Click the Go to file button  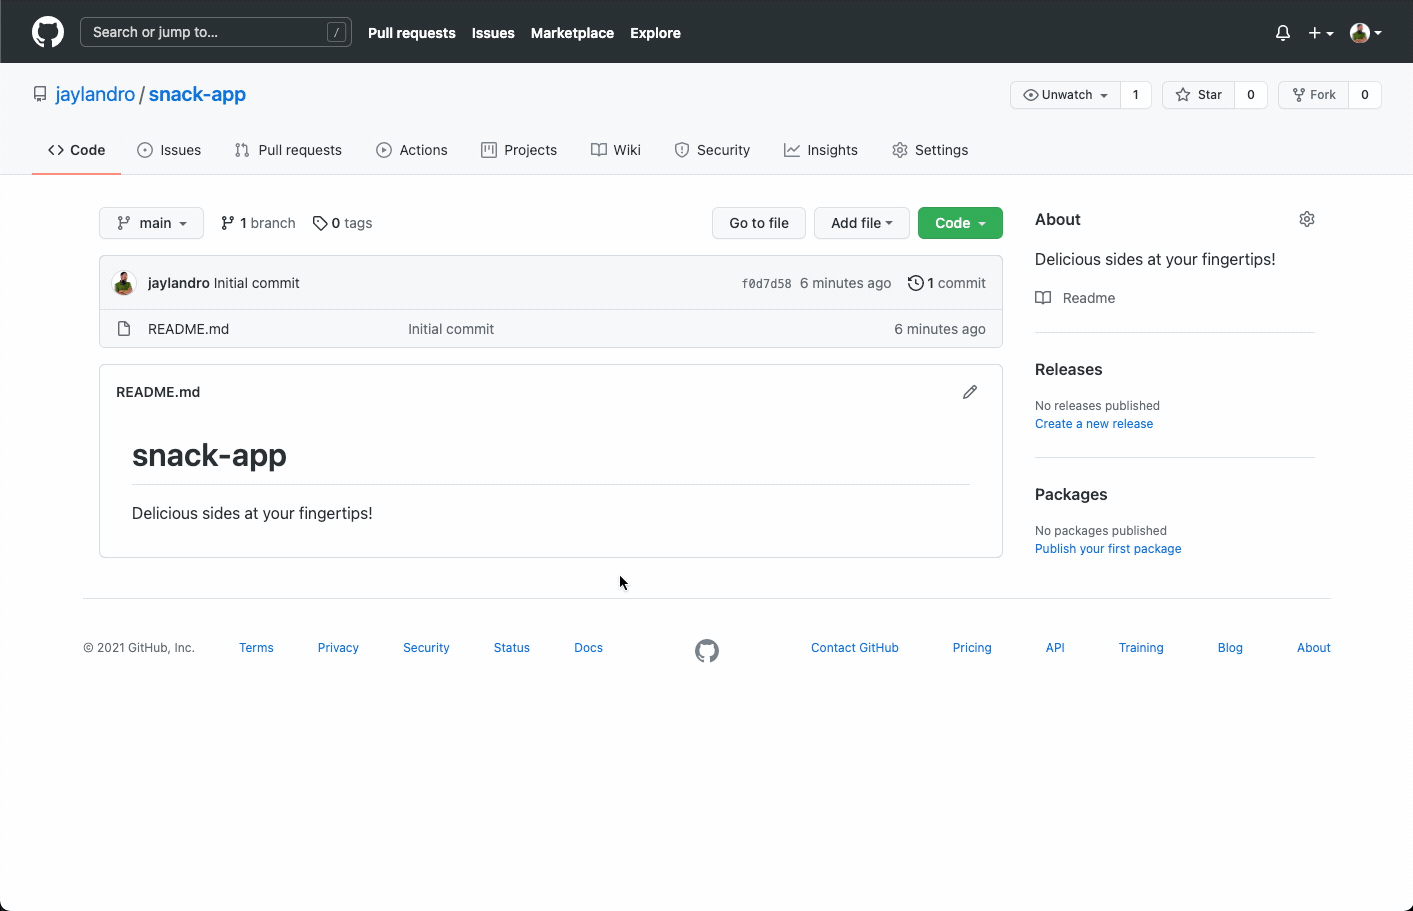click(x=759, y=223)
